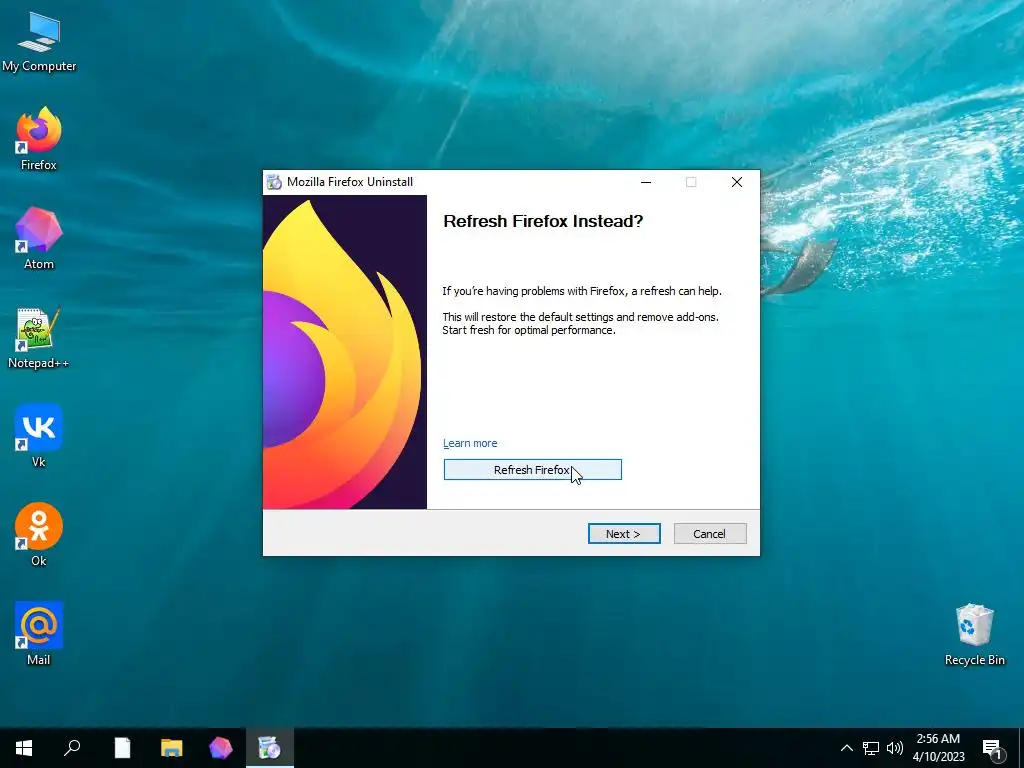
Task: Select the Recycle Bin icon
Action: 974,633
